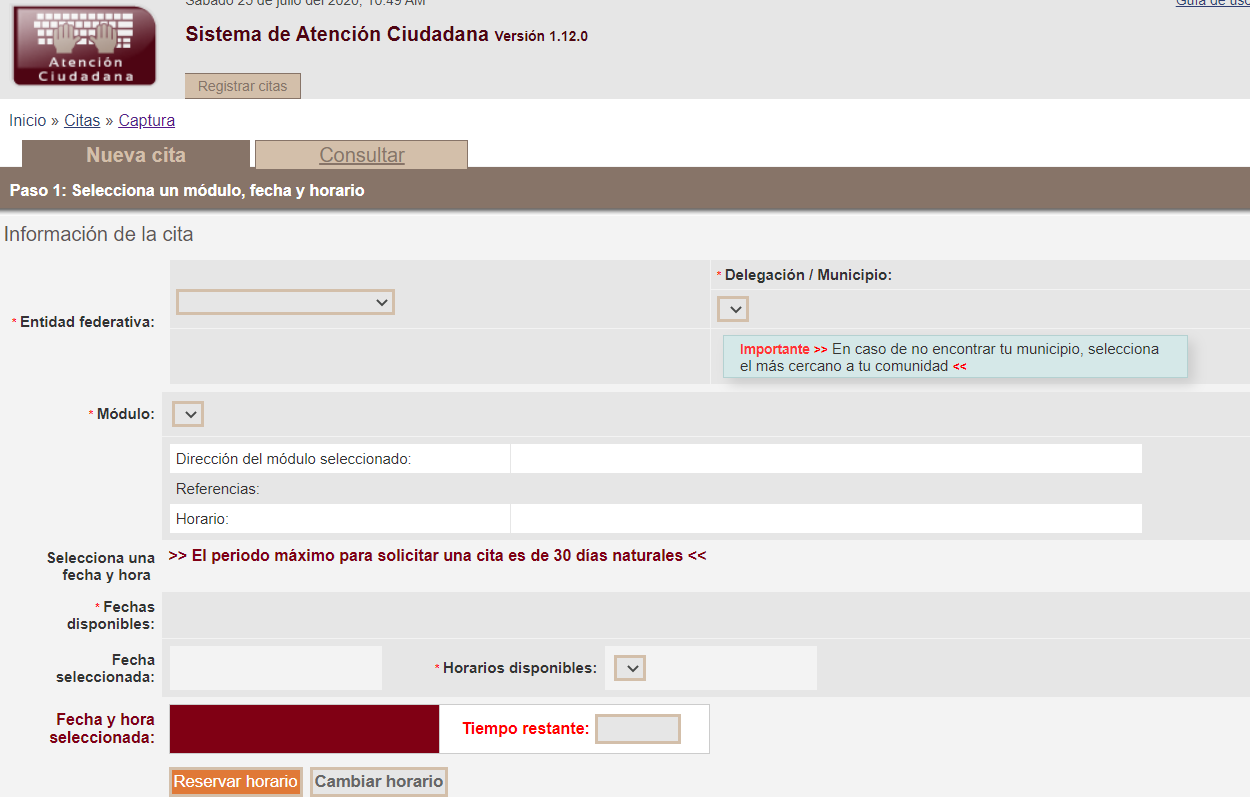This screenshot has height=797, width=1250.
Task: Click the 'Versión 1.12.0' text
Action: click(541, 36)
